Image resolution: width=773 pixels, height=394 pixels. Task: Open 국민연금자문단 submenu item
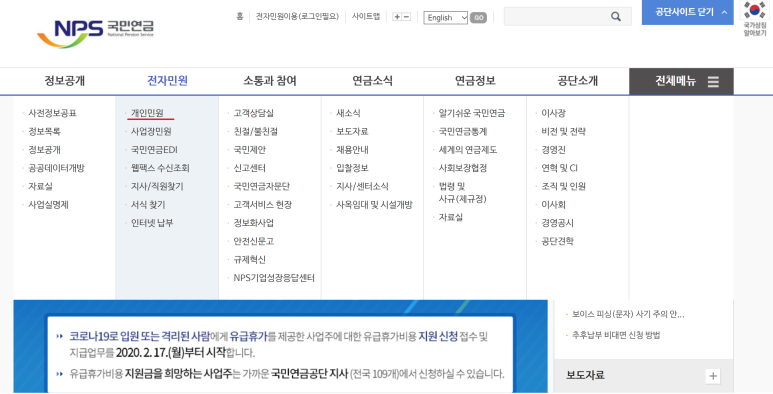(261, 186)
